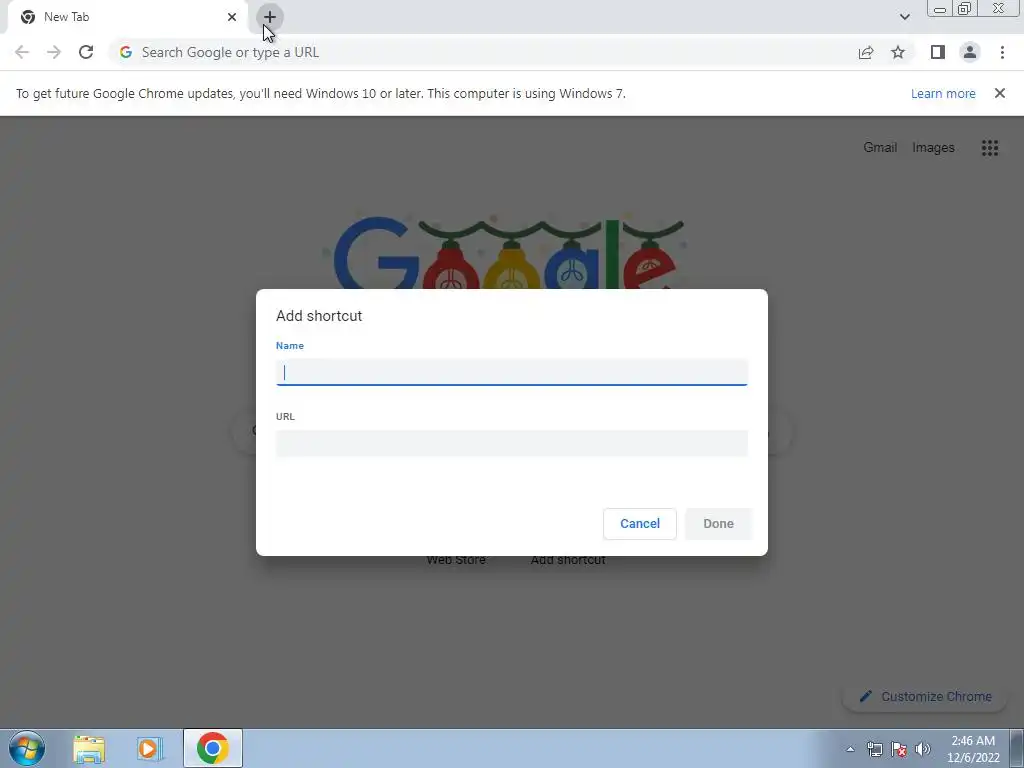Click the Customize Chrome button
The height and width of the screenshot is (768, 1024).
tap(925, 696)
